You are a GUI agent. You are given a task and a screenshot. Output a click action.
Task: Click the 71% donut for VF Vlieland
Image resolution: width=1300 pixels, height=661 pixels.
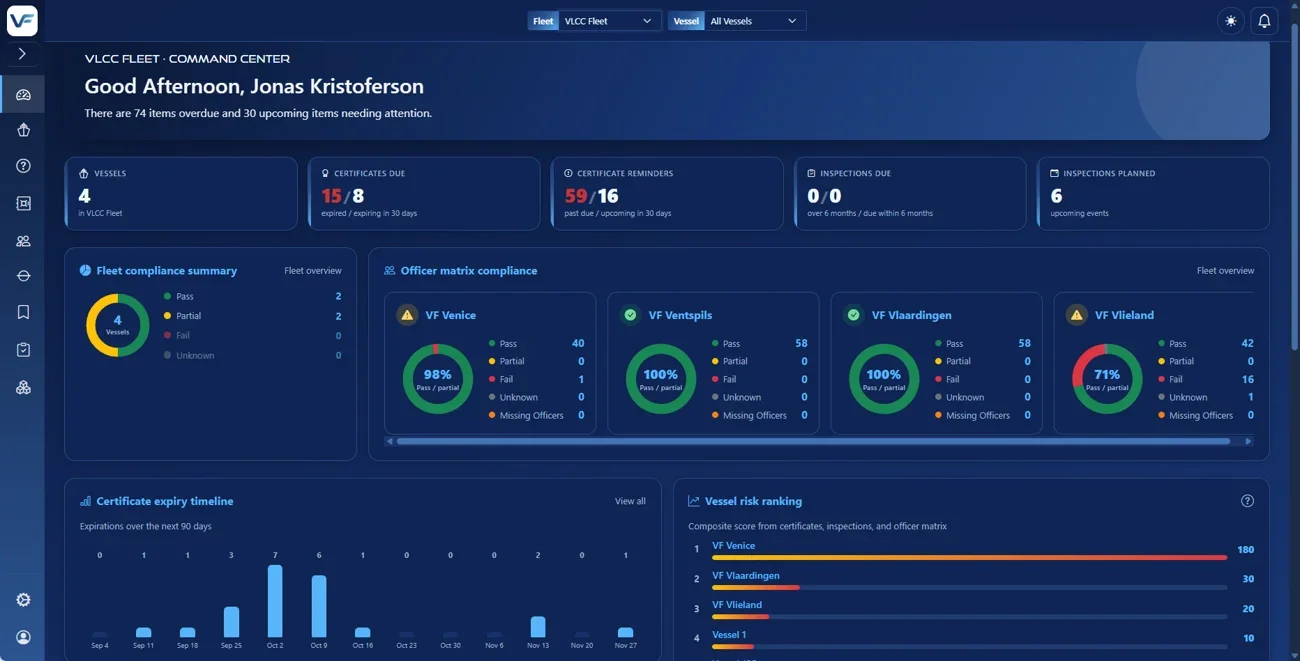tap(1107, 379)
